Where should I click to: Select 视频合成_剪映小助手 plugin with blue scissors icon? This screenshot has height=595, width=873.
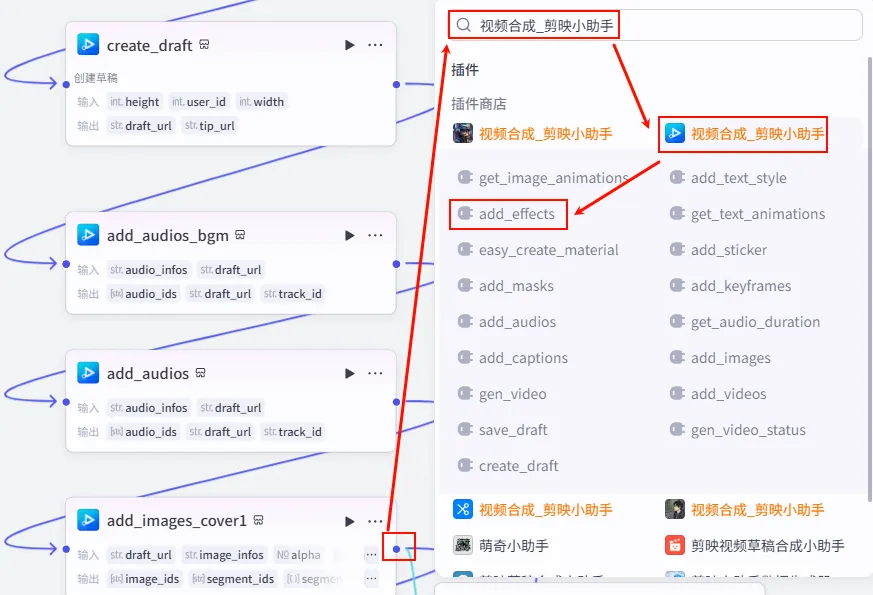pyautogui.click(x=532, y=509)
